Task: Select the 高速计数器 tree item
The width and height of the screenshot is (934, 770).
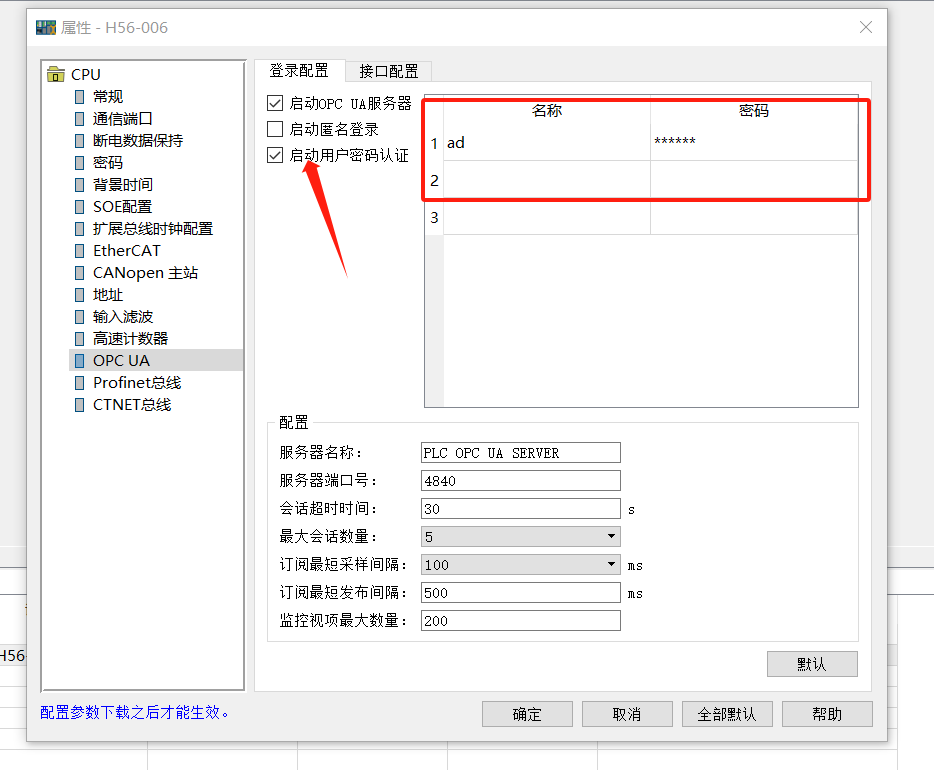Action: click(x=130, y=339)
